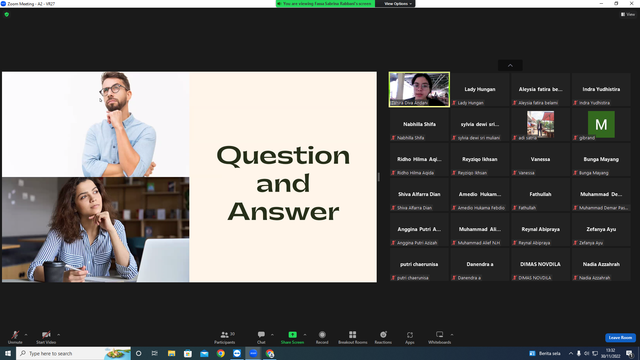Start Video with the camera icon
The height and width of the screenshot is (360, 640).
46,335
